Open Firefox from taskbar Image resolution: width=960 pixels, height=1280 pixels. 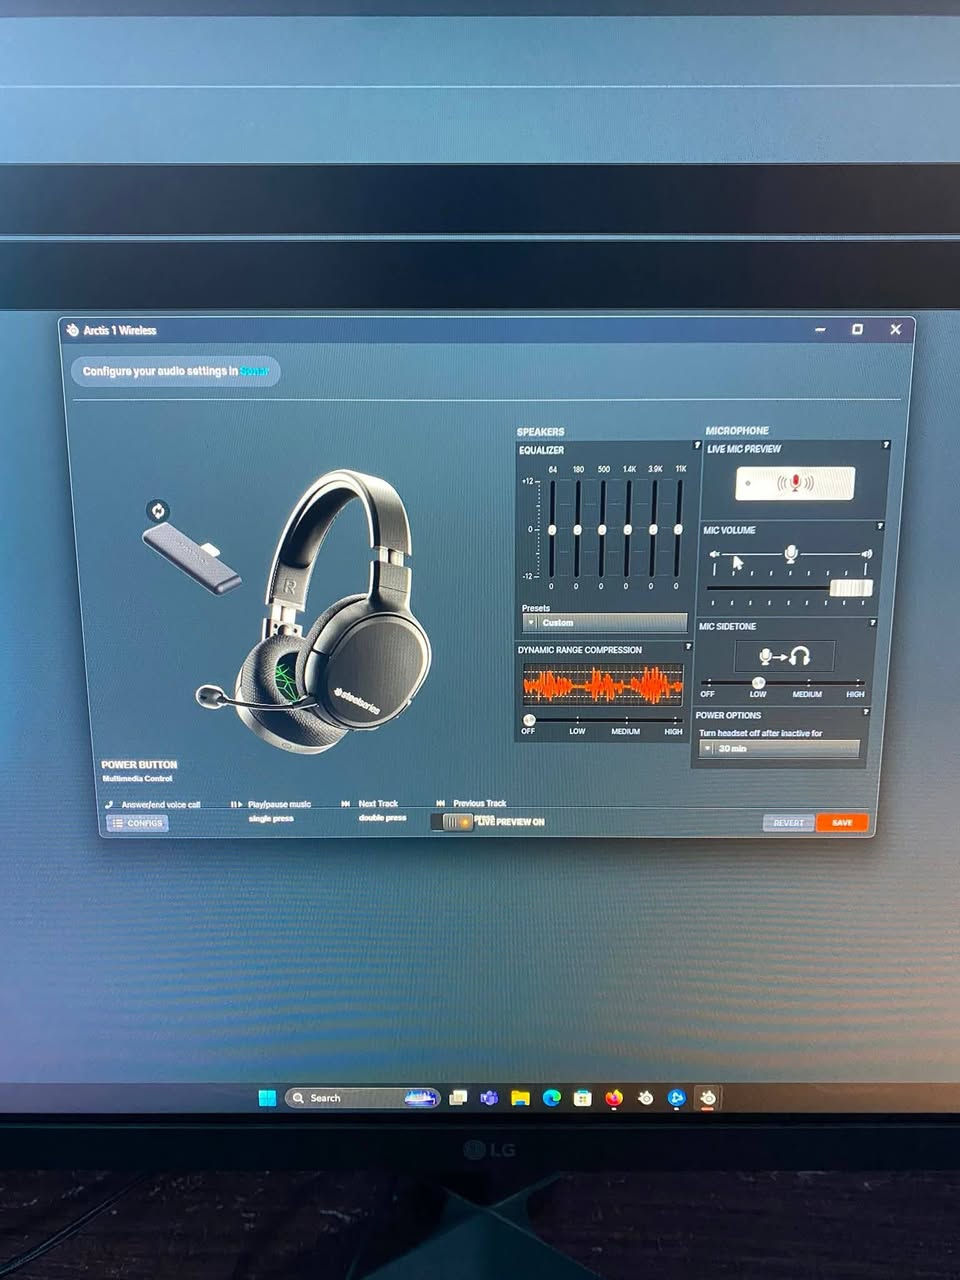click(614, 1098)
